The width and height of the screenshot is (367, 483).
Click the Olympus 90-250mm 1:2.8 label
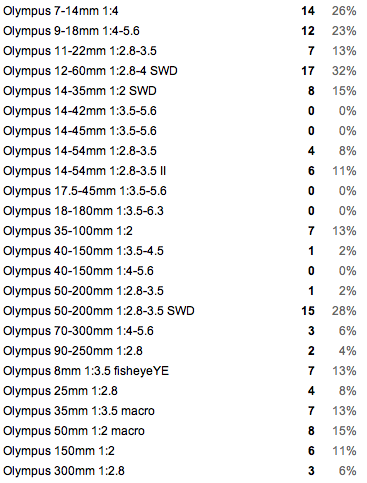[73, 351]
